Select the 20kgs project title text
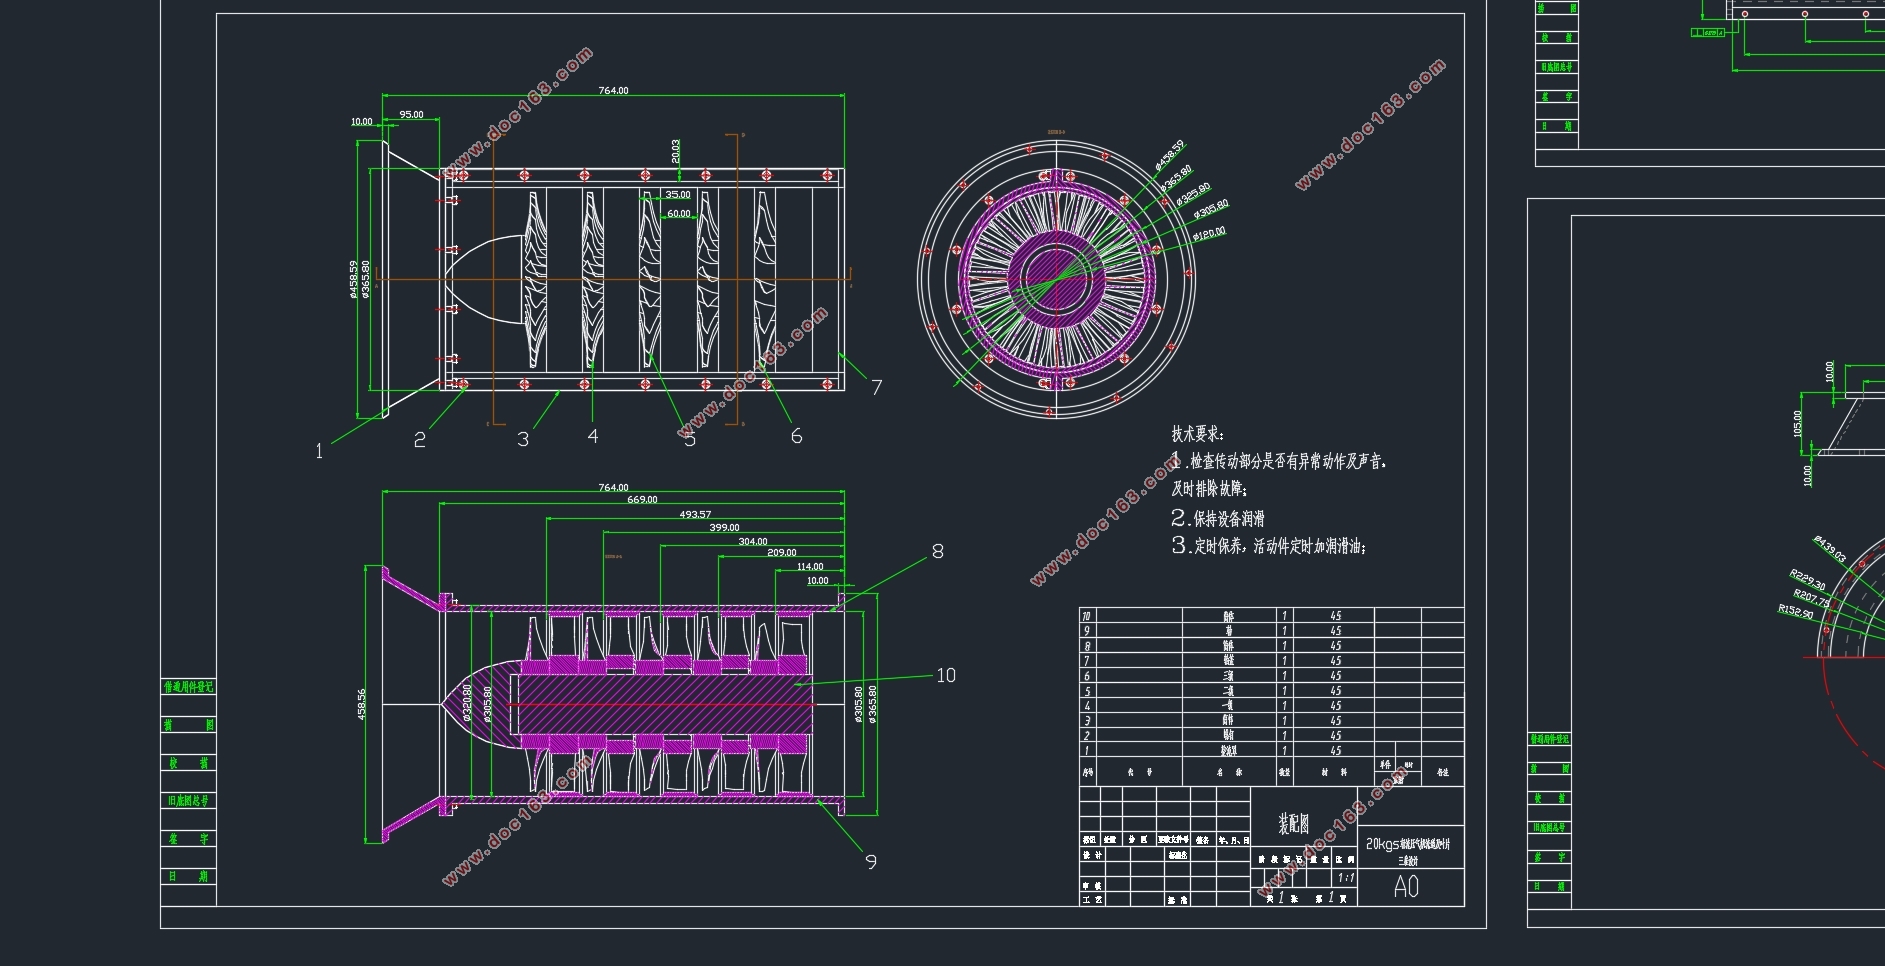This screenshot has width=1885, height=966. coord(1408,844)
